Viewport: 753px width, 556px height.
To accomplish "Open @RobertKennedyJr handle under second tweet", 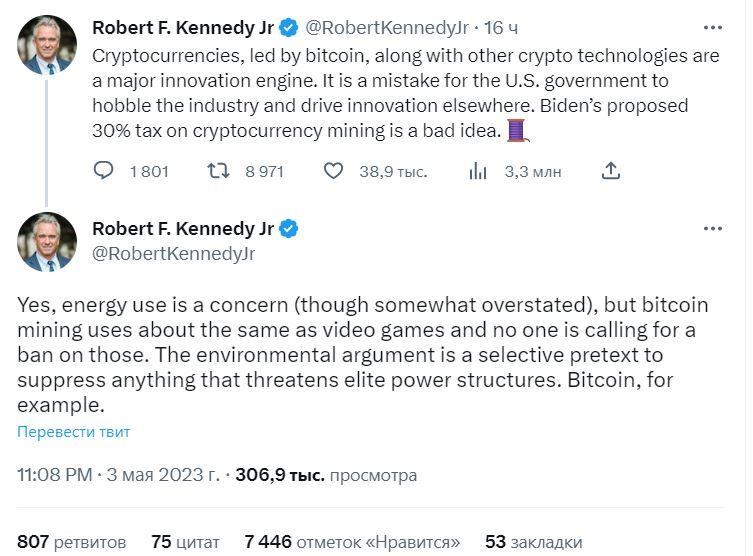I will pos(173,254).
